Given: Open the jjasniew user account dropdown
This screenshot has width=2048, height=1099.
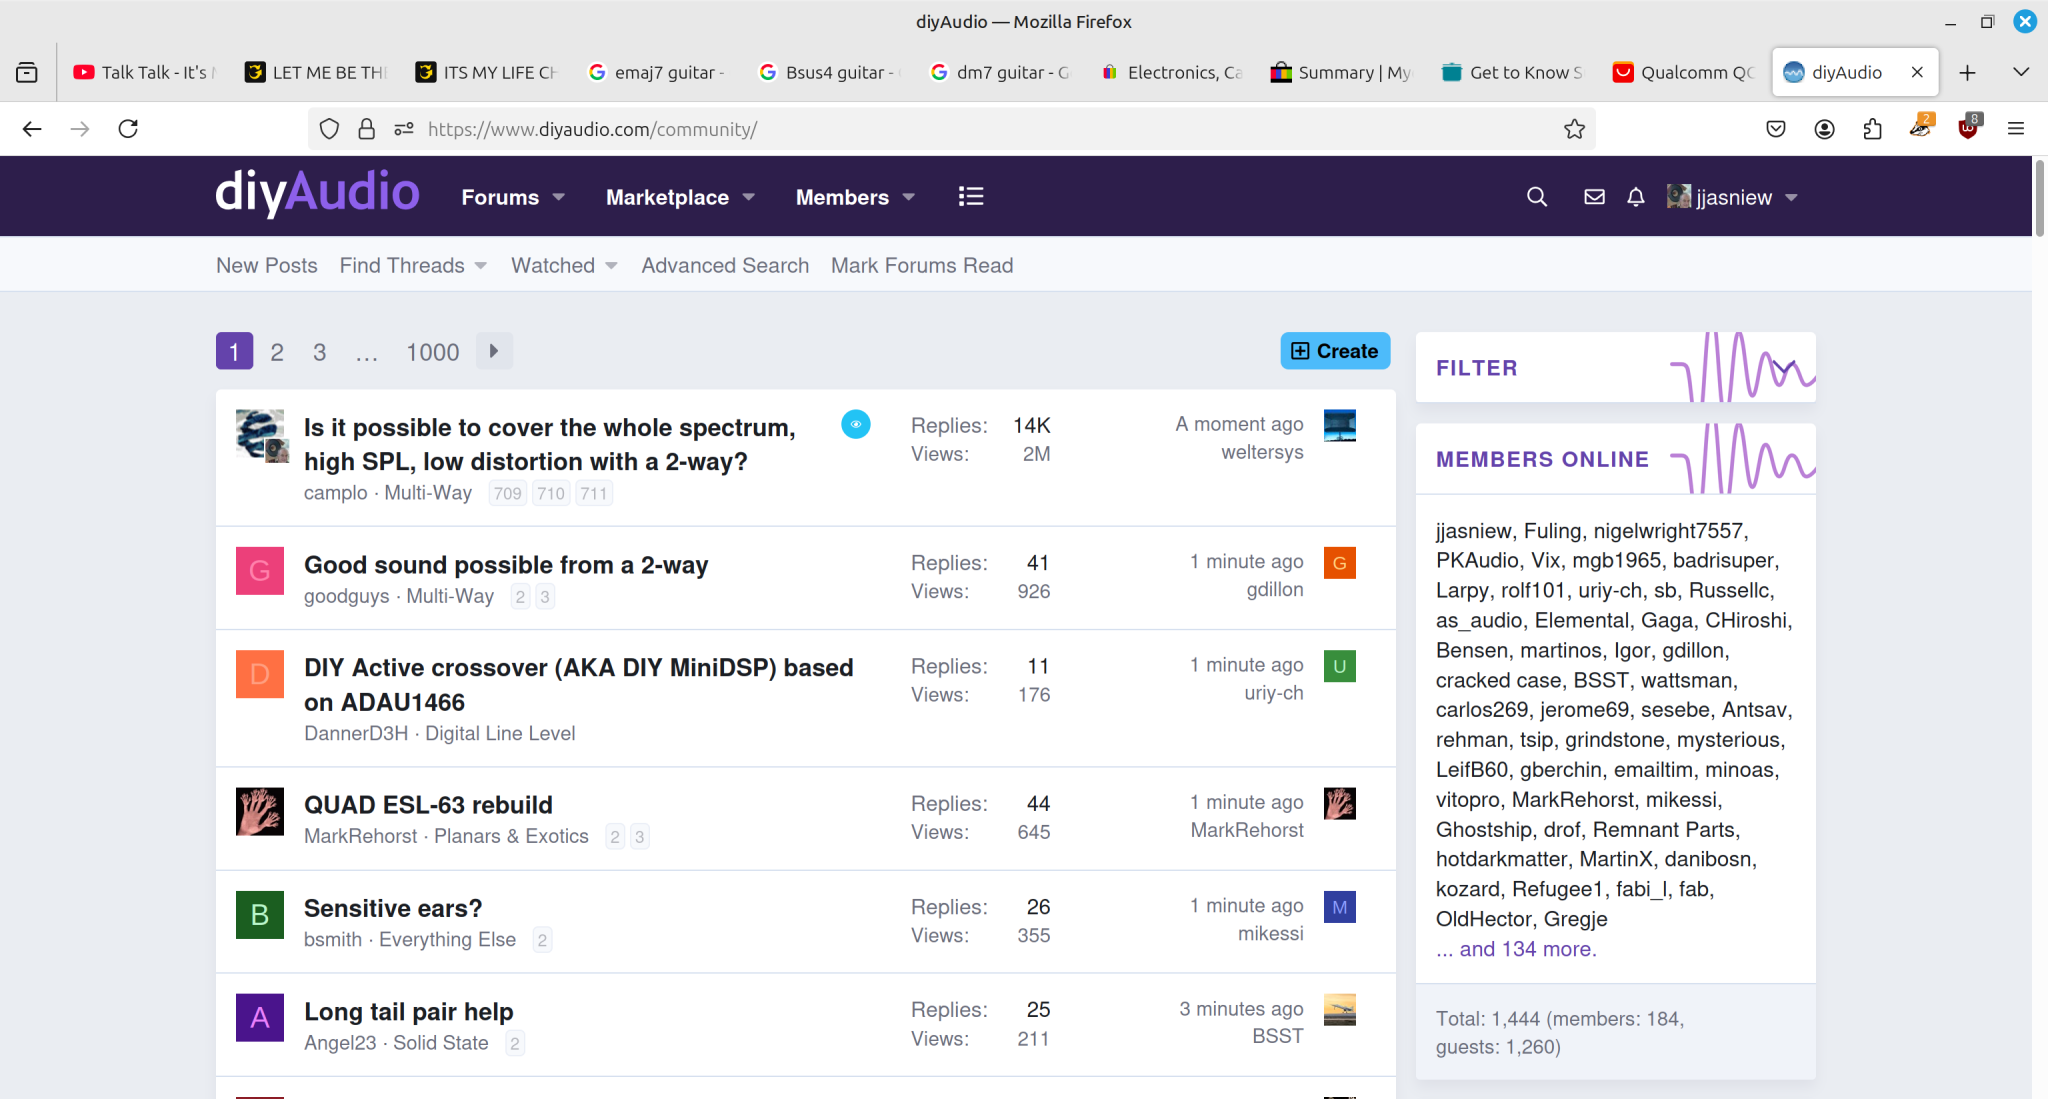Looking at the screenshot, I should tap(1732, 197).
